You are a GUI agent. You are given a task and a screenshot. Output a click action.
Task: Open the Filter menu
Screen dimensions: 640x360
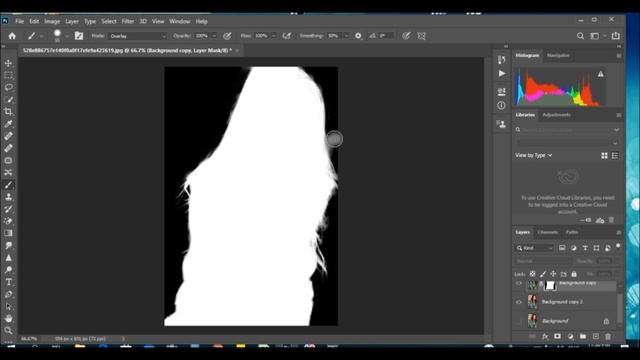128,21
